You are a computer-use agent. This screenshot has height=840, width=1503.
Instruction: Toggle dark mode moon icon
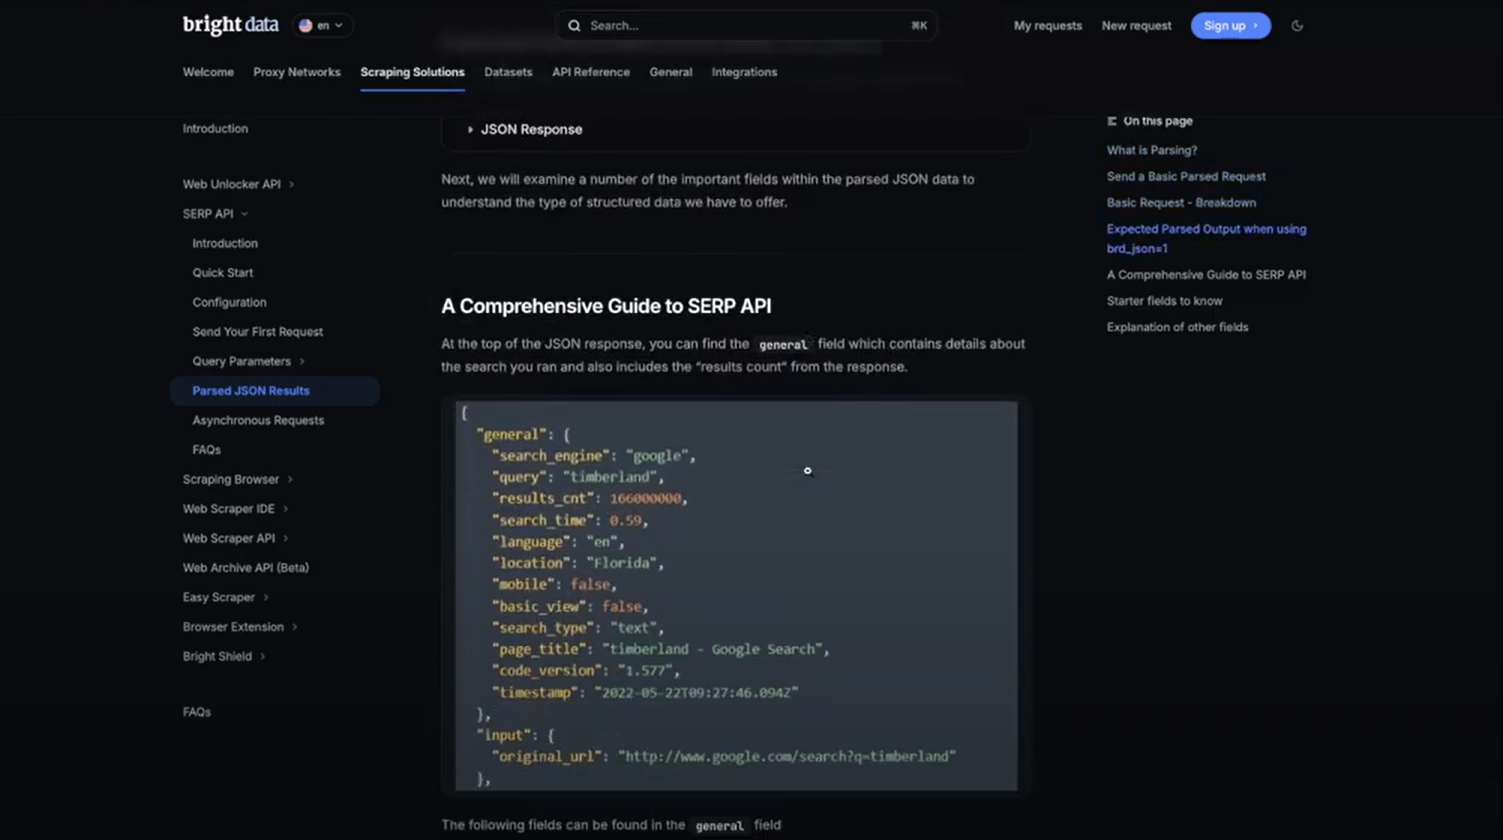point(1297,26)
